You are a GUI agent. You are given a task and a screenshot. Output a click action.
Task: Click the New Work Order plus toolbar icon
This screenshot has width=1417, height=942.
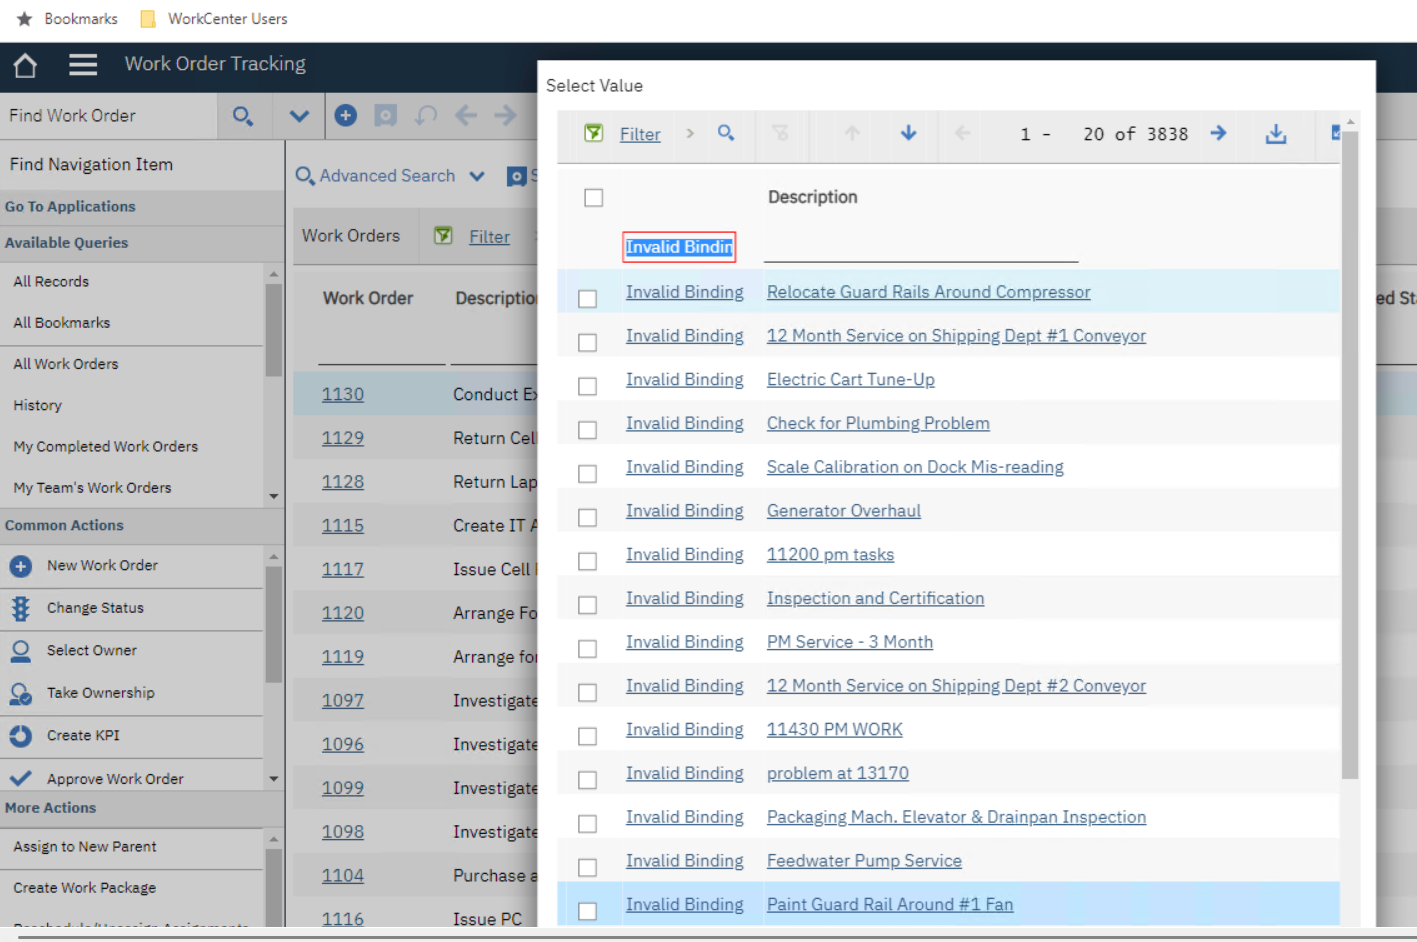click(x=346, y=116)
